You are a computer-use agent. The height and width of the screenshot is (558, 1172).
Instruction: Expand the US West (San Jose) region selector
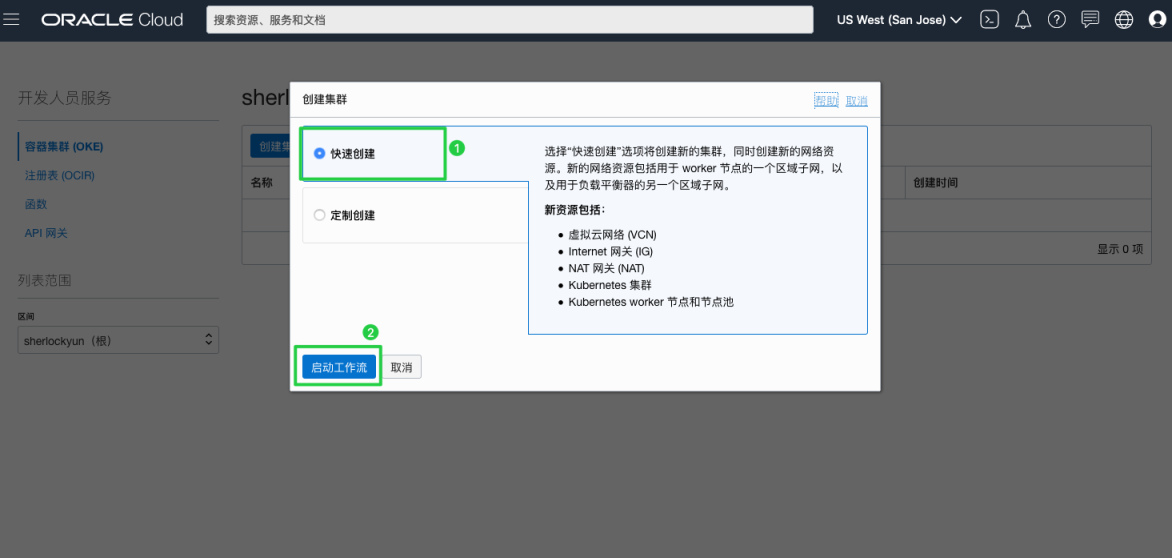899,20
